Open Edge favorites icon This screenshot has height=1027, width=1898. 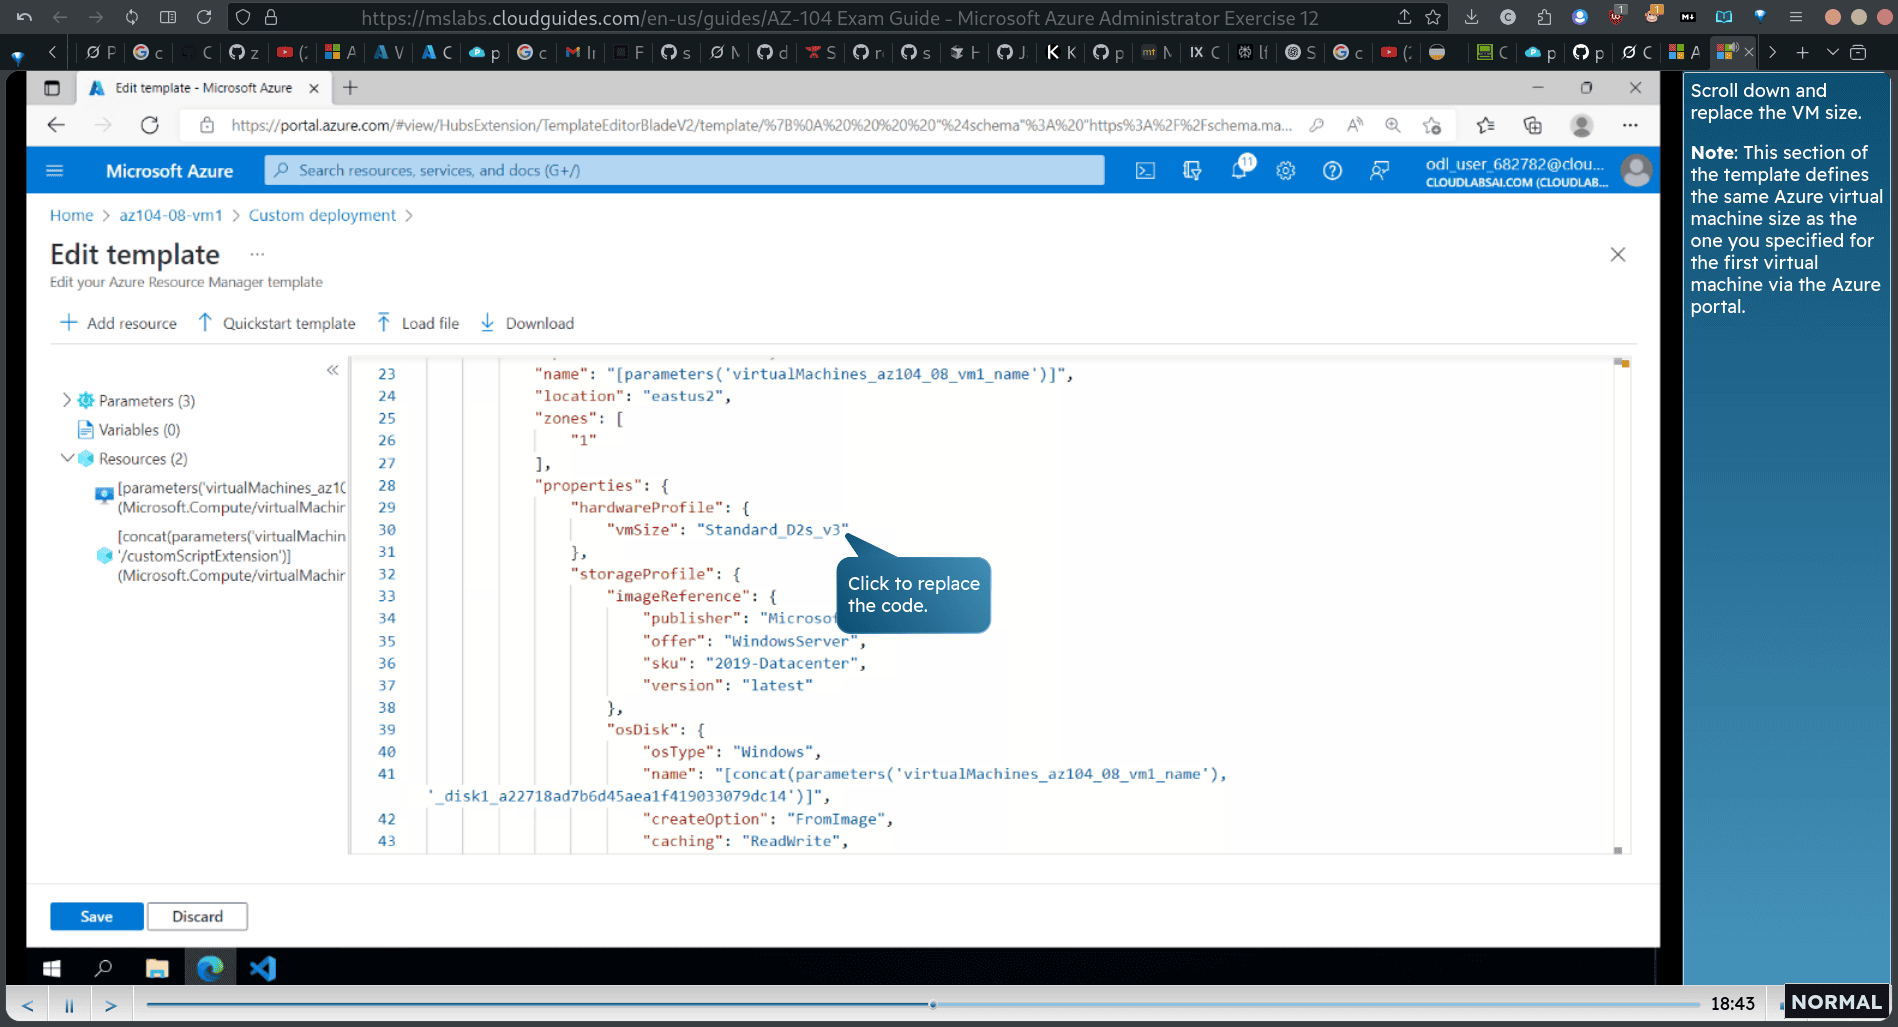[x=1485, y=125]
